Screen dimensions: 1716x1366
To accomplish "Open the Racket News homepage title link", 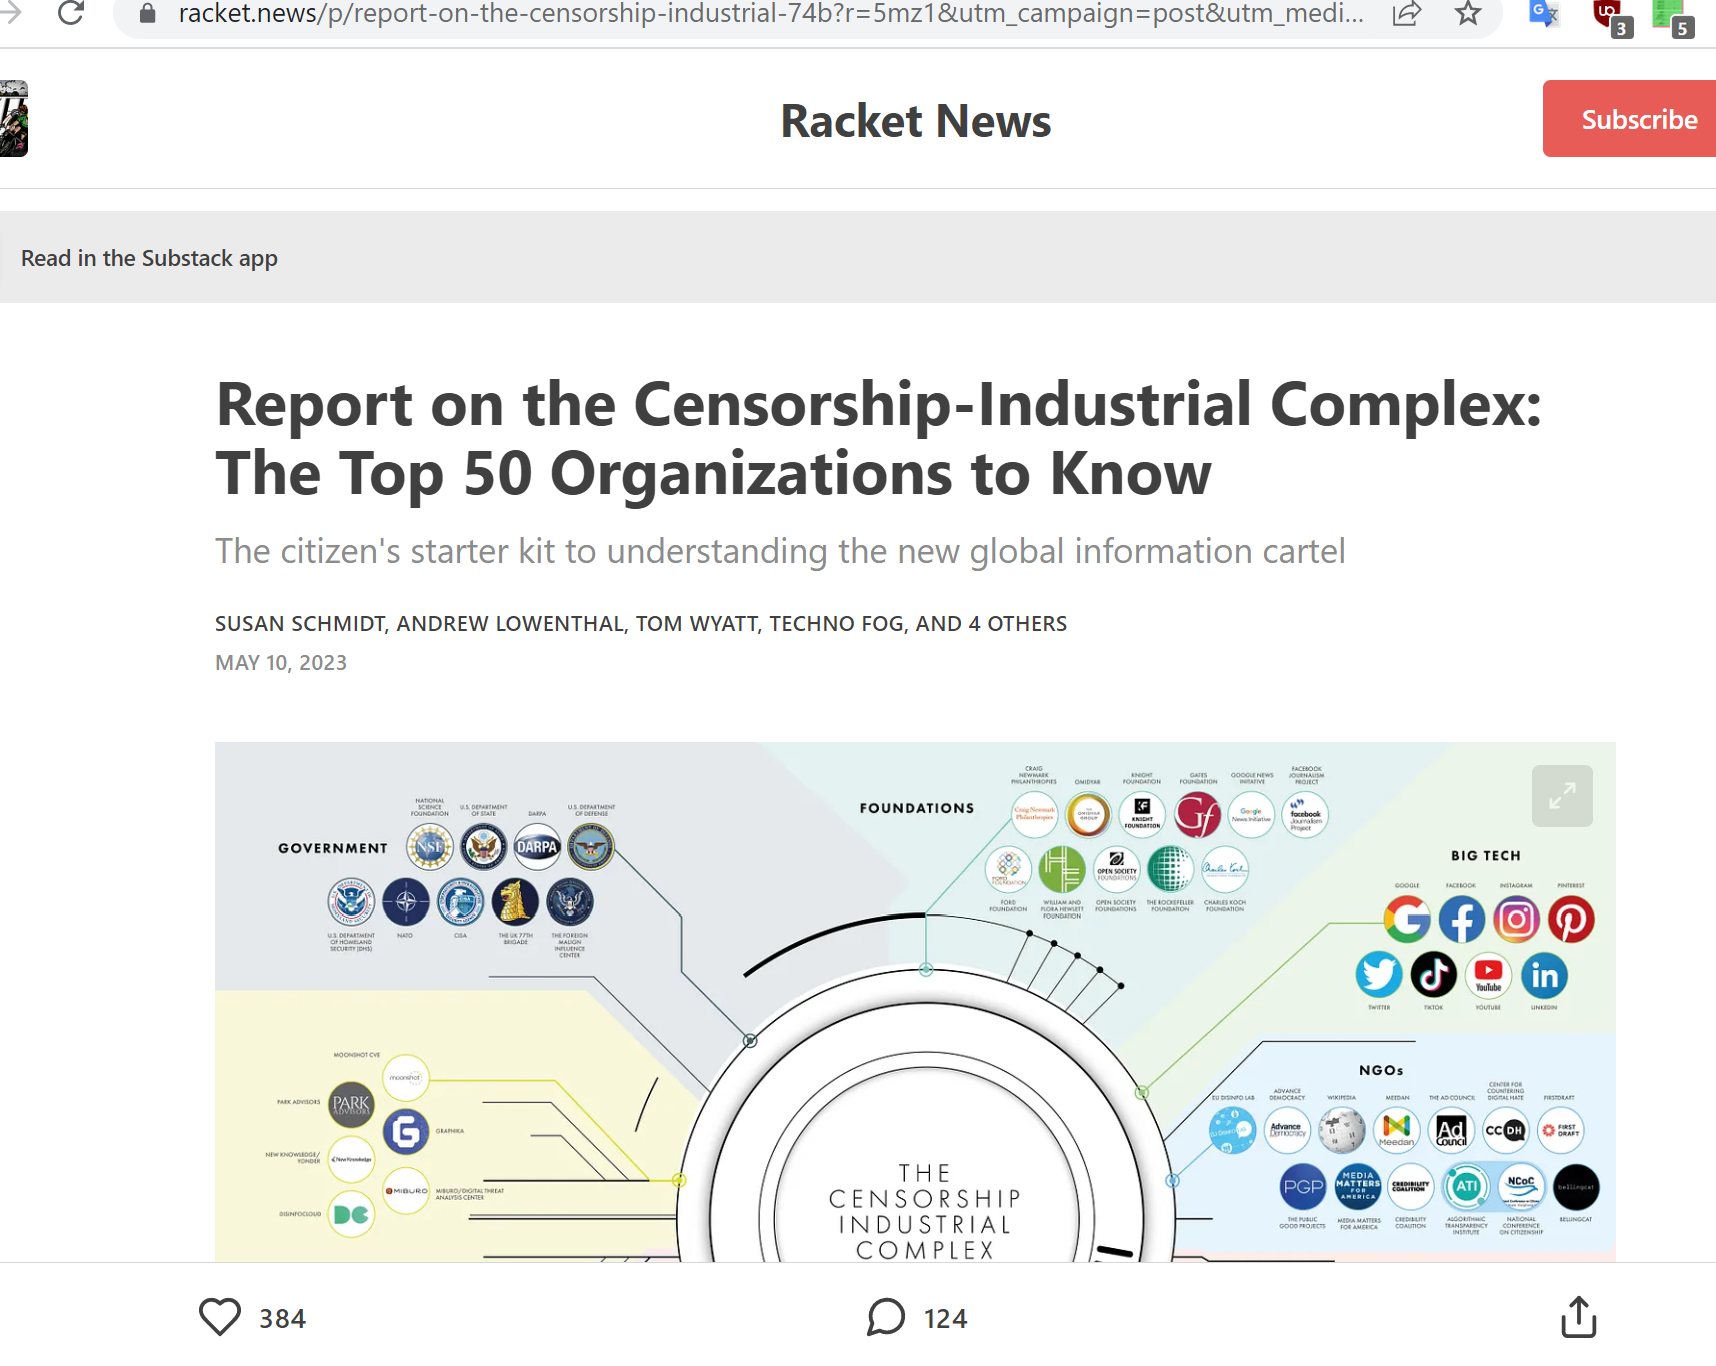I will pyautogui.click(x=915, y=121).
